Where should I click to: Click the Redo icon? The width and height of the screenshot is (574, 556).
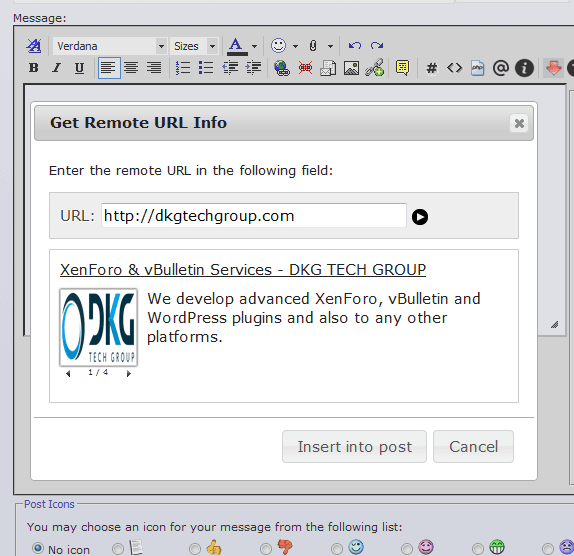tap(377, 46)
